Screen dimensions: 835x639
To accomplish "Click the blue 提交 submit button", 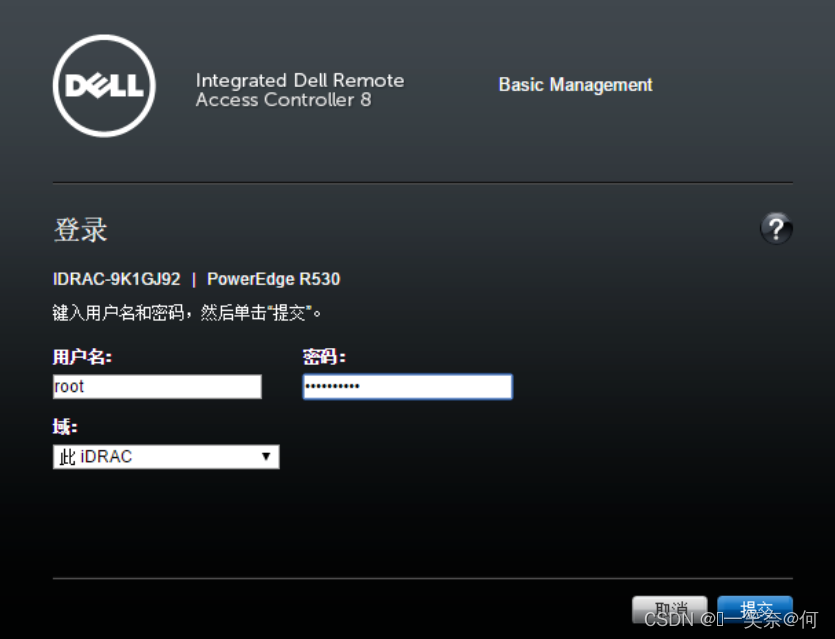I will coord(755,610).
